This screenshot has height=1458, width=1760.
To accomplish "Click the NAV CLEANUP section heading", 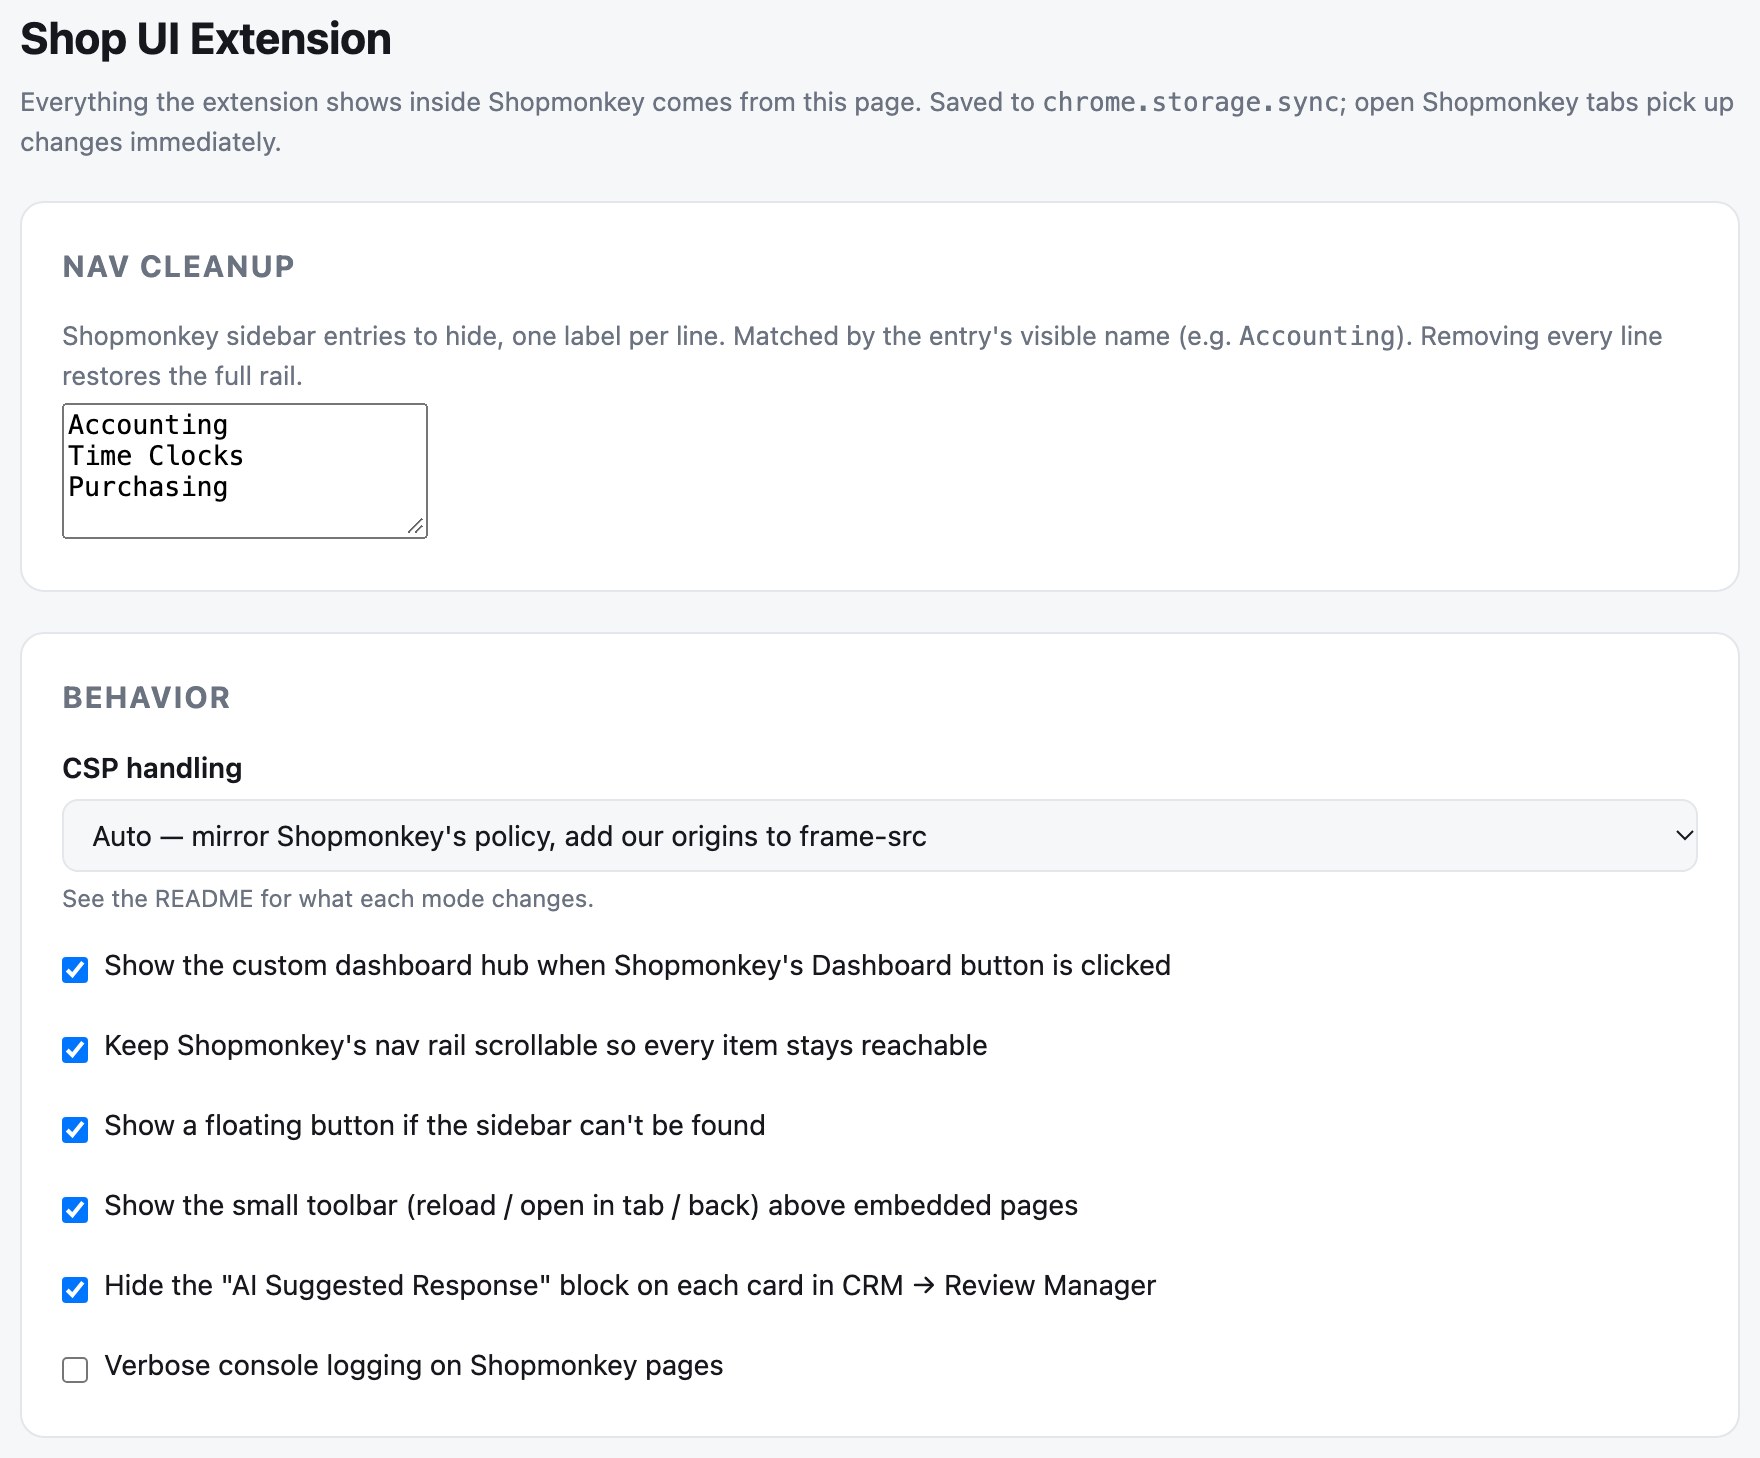I will click(178, 266).
